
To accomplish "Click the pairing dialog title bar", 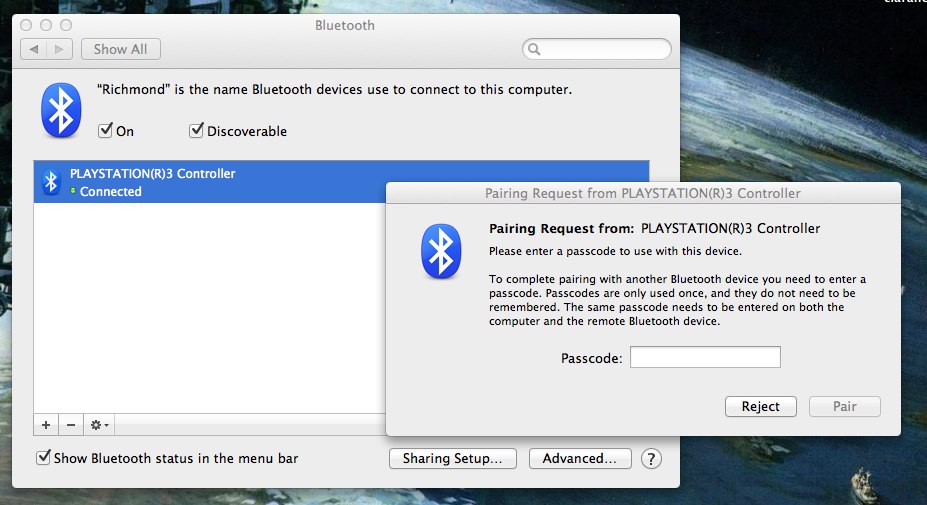I will pos(643,193).
